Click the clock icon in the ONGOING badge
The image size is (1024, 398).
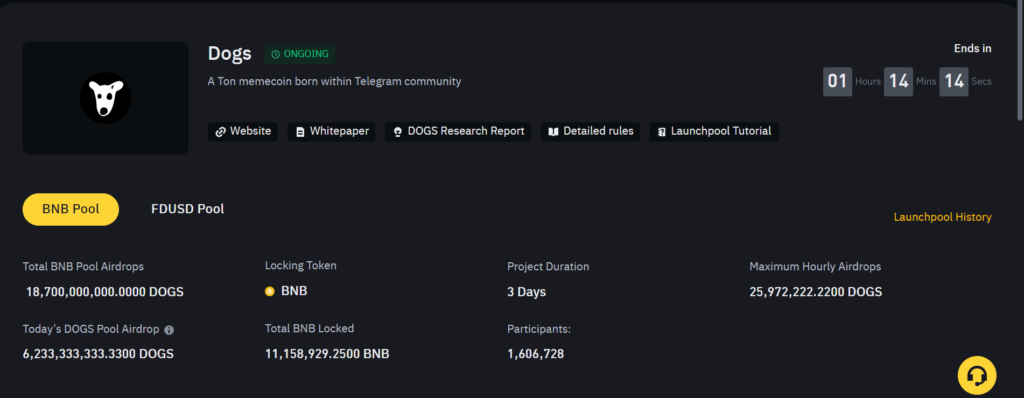tap(276, 54)
